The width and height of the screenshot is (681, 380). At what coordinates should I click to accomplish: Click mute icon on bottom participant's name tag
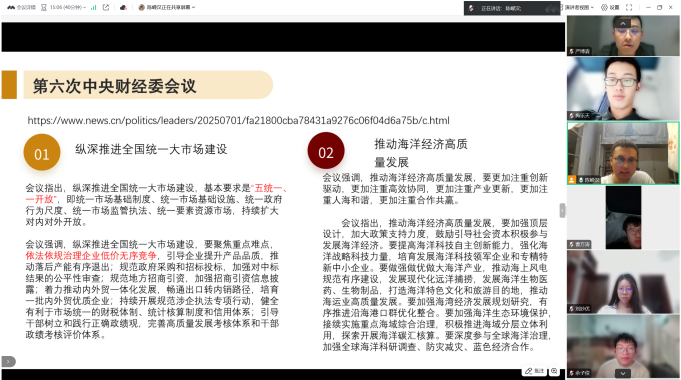pyautogui.click(x=572, y=373)
